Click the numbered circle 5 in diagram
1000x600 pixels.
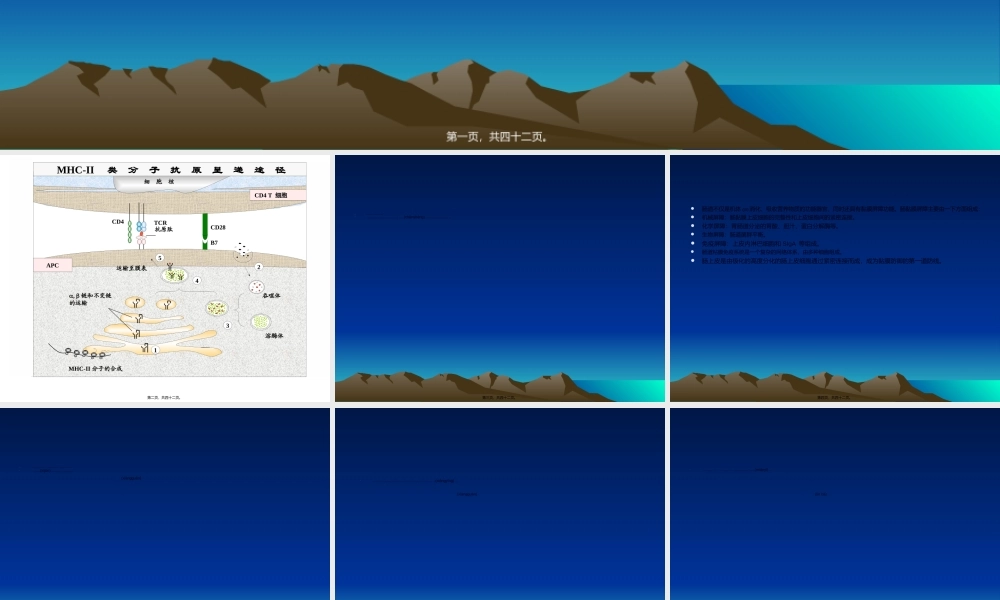point(159,258)
